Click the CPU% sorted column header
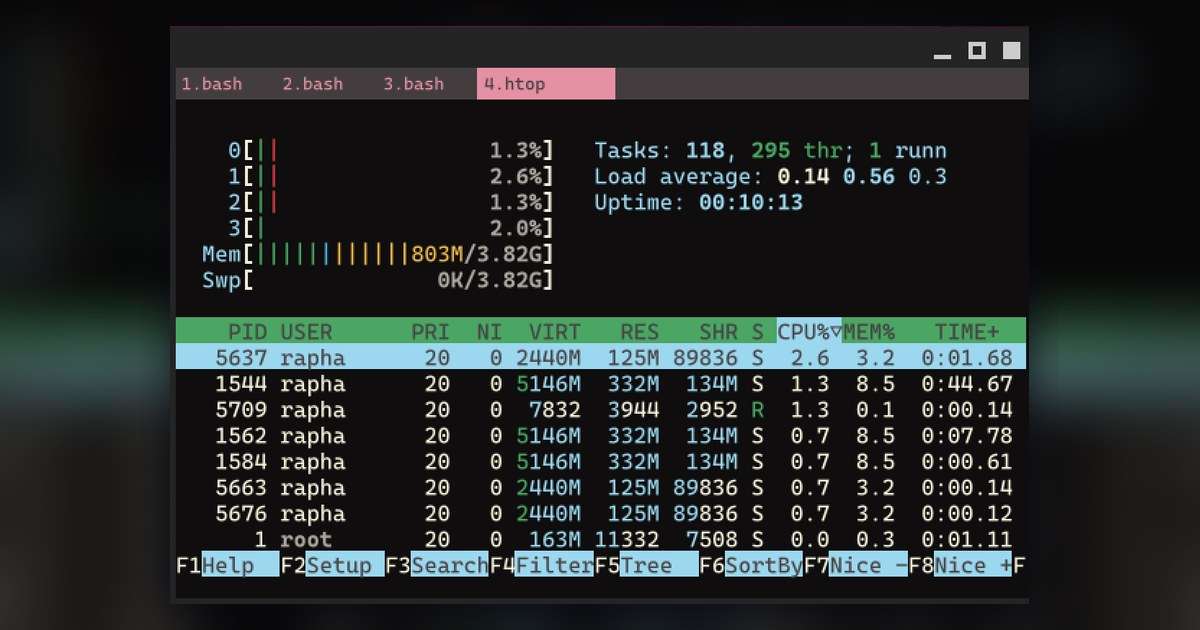1200x630 pixels. point(809,332)
